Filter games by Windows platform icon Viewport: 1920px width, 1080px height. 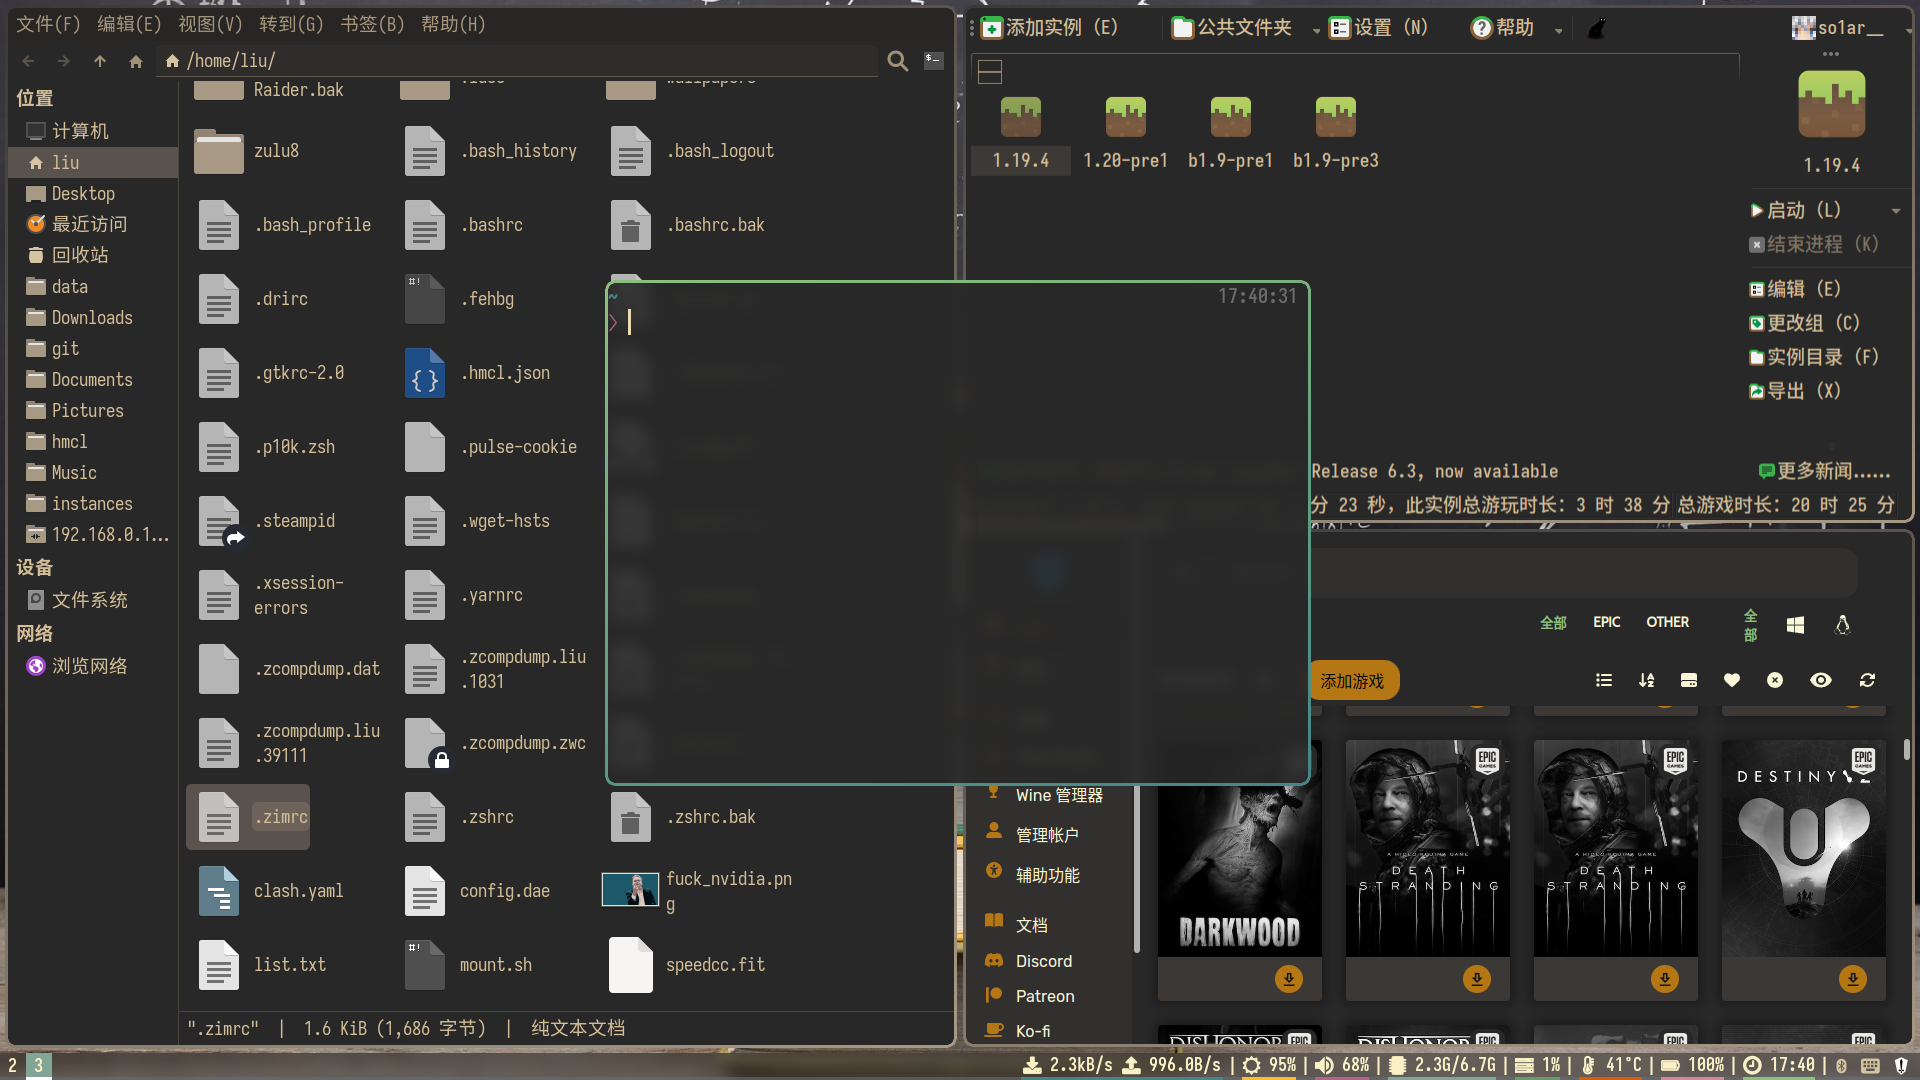(1795, 625)
